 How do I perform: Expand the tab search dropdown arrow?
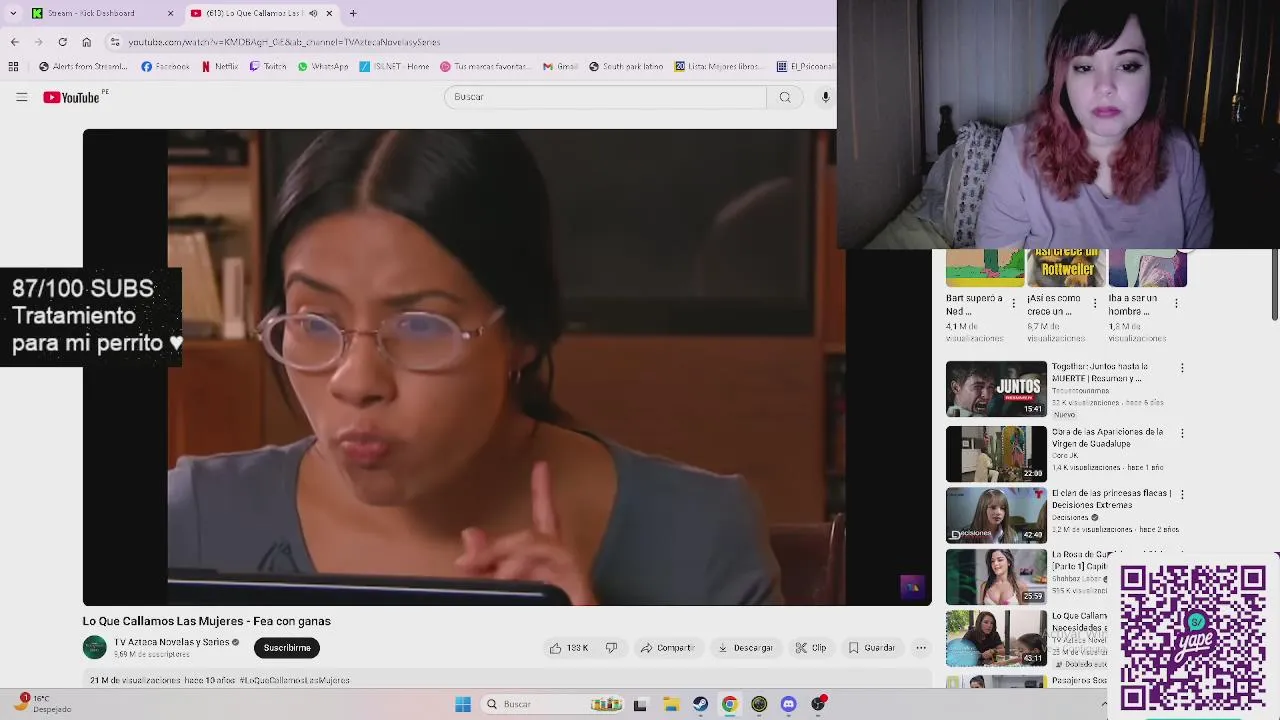coord(13,13)
